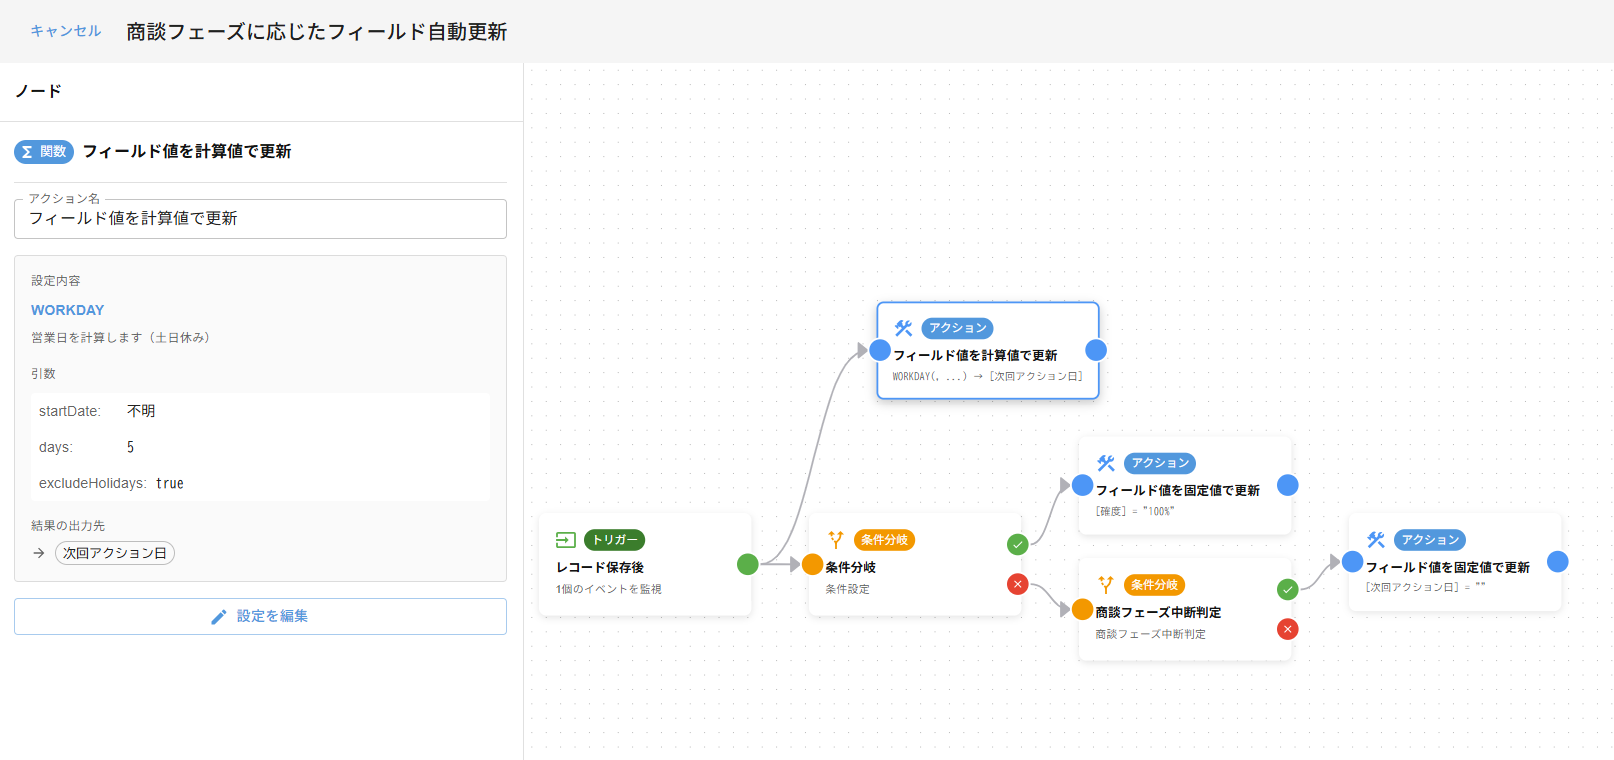1614x760 pixels.
Task: Click the green check port on 商談フェーズ中断判定 node
Action: [x=1287, y=589]
